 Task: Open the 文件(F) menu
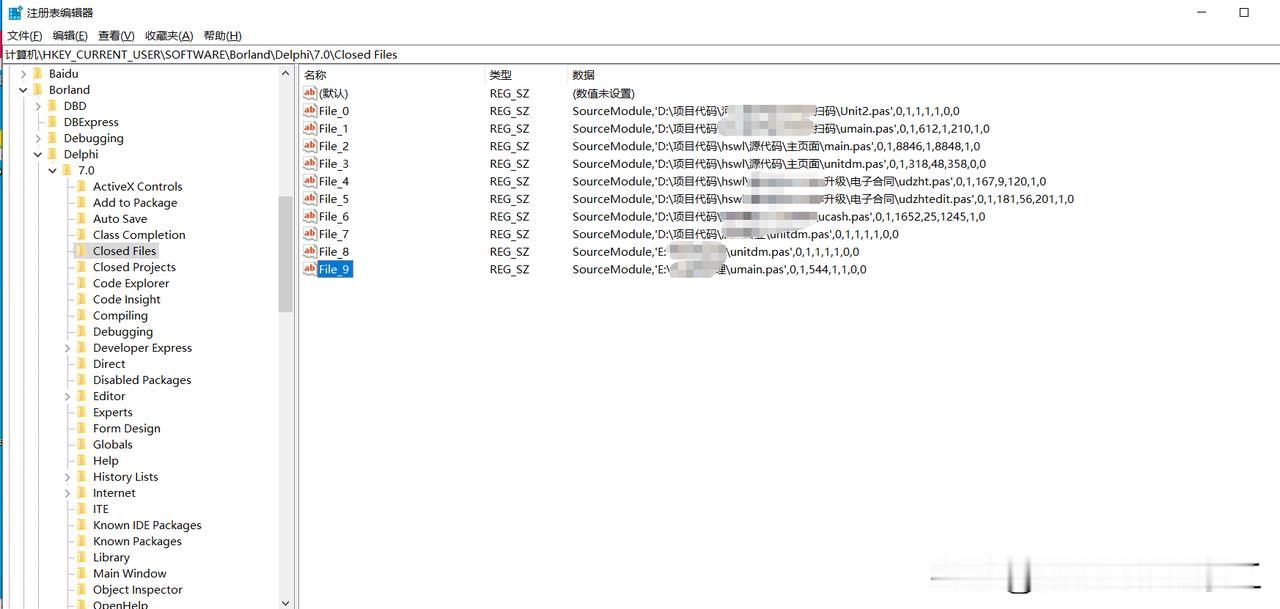click(x=25, y=35)
